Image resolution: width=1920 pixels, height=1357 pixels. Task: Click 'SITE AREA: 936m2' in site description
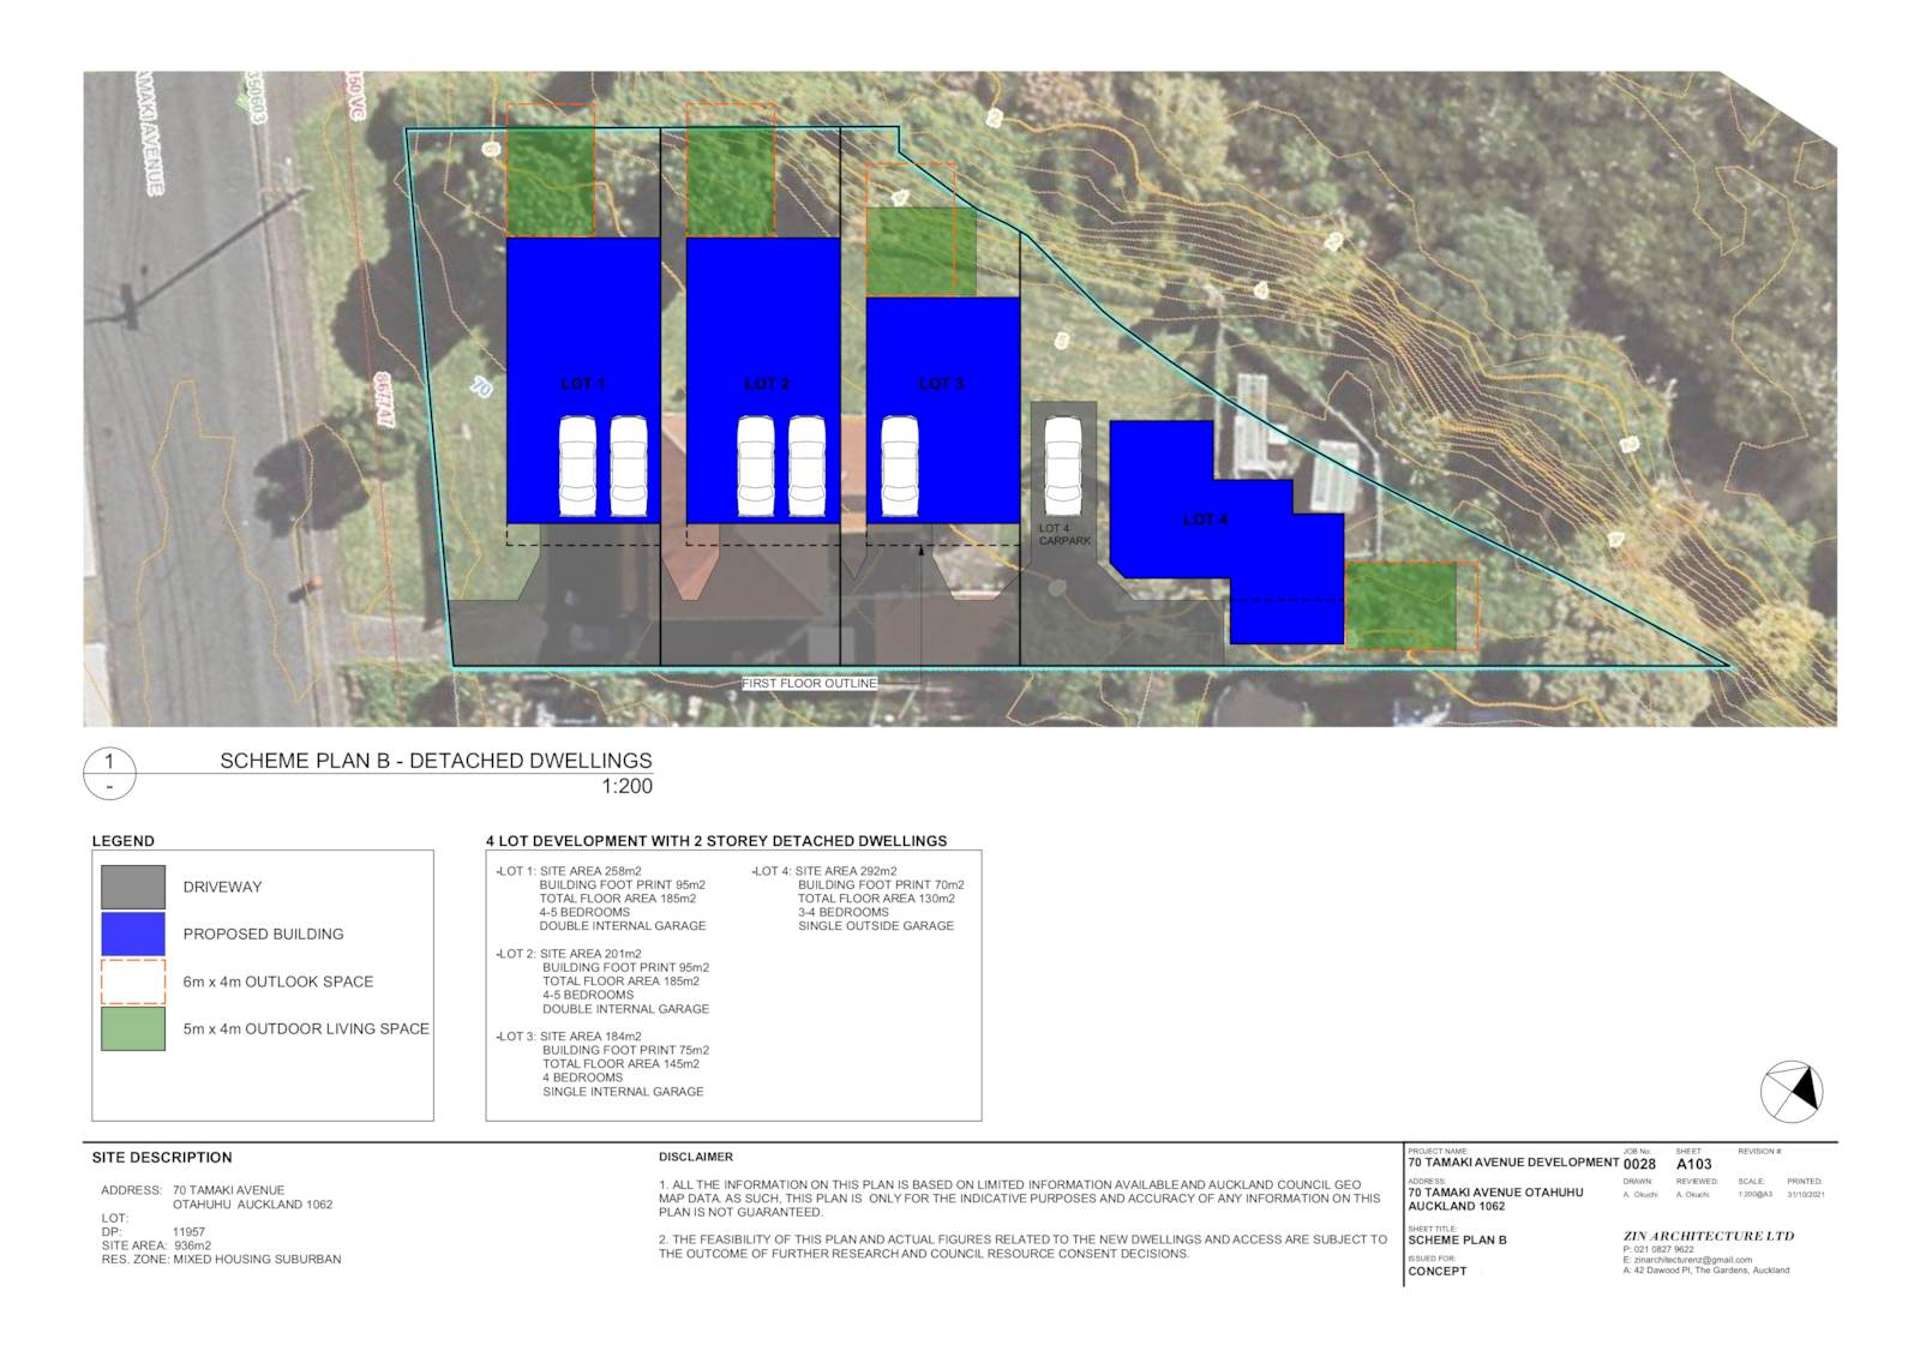(x=156, y=1246)
